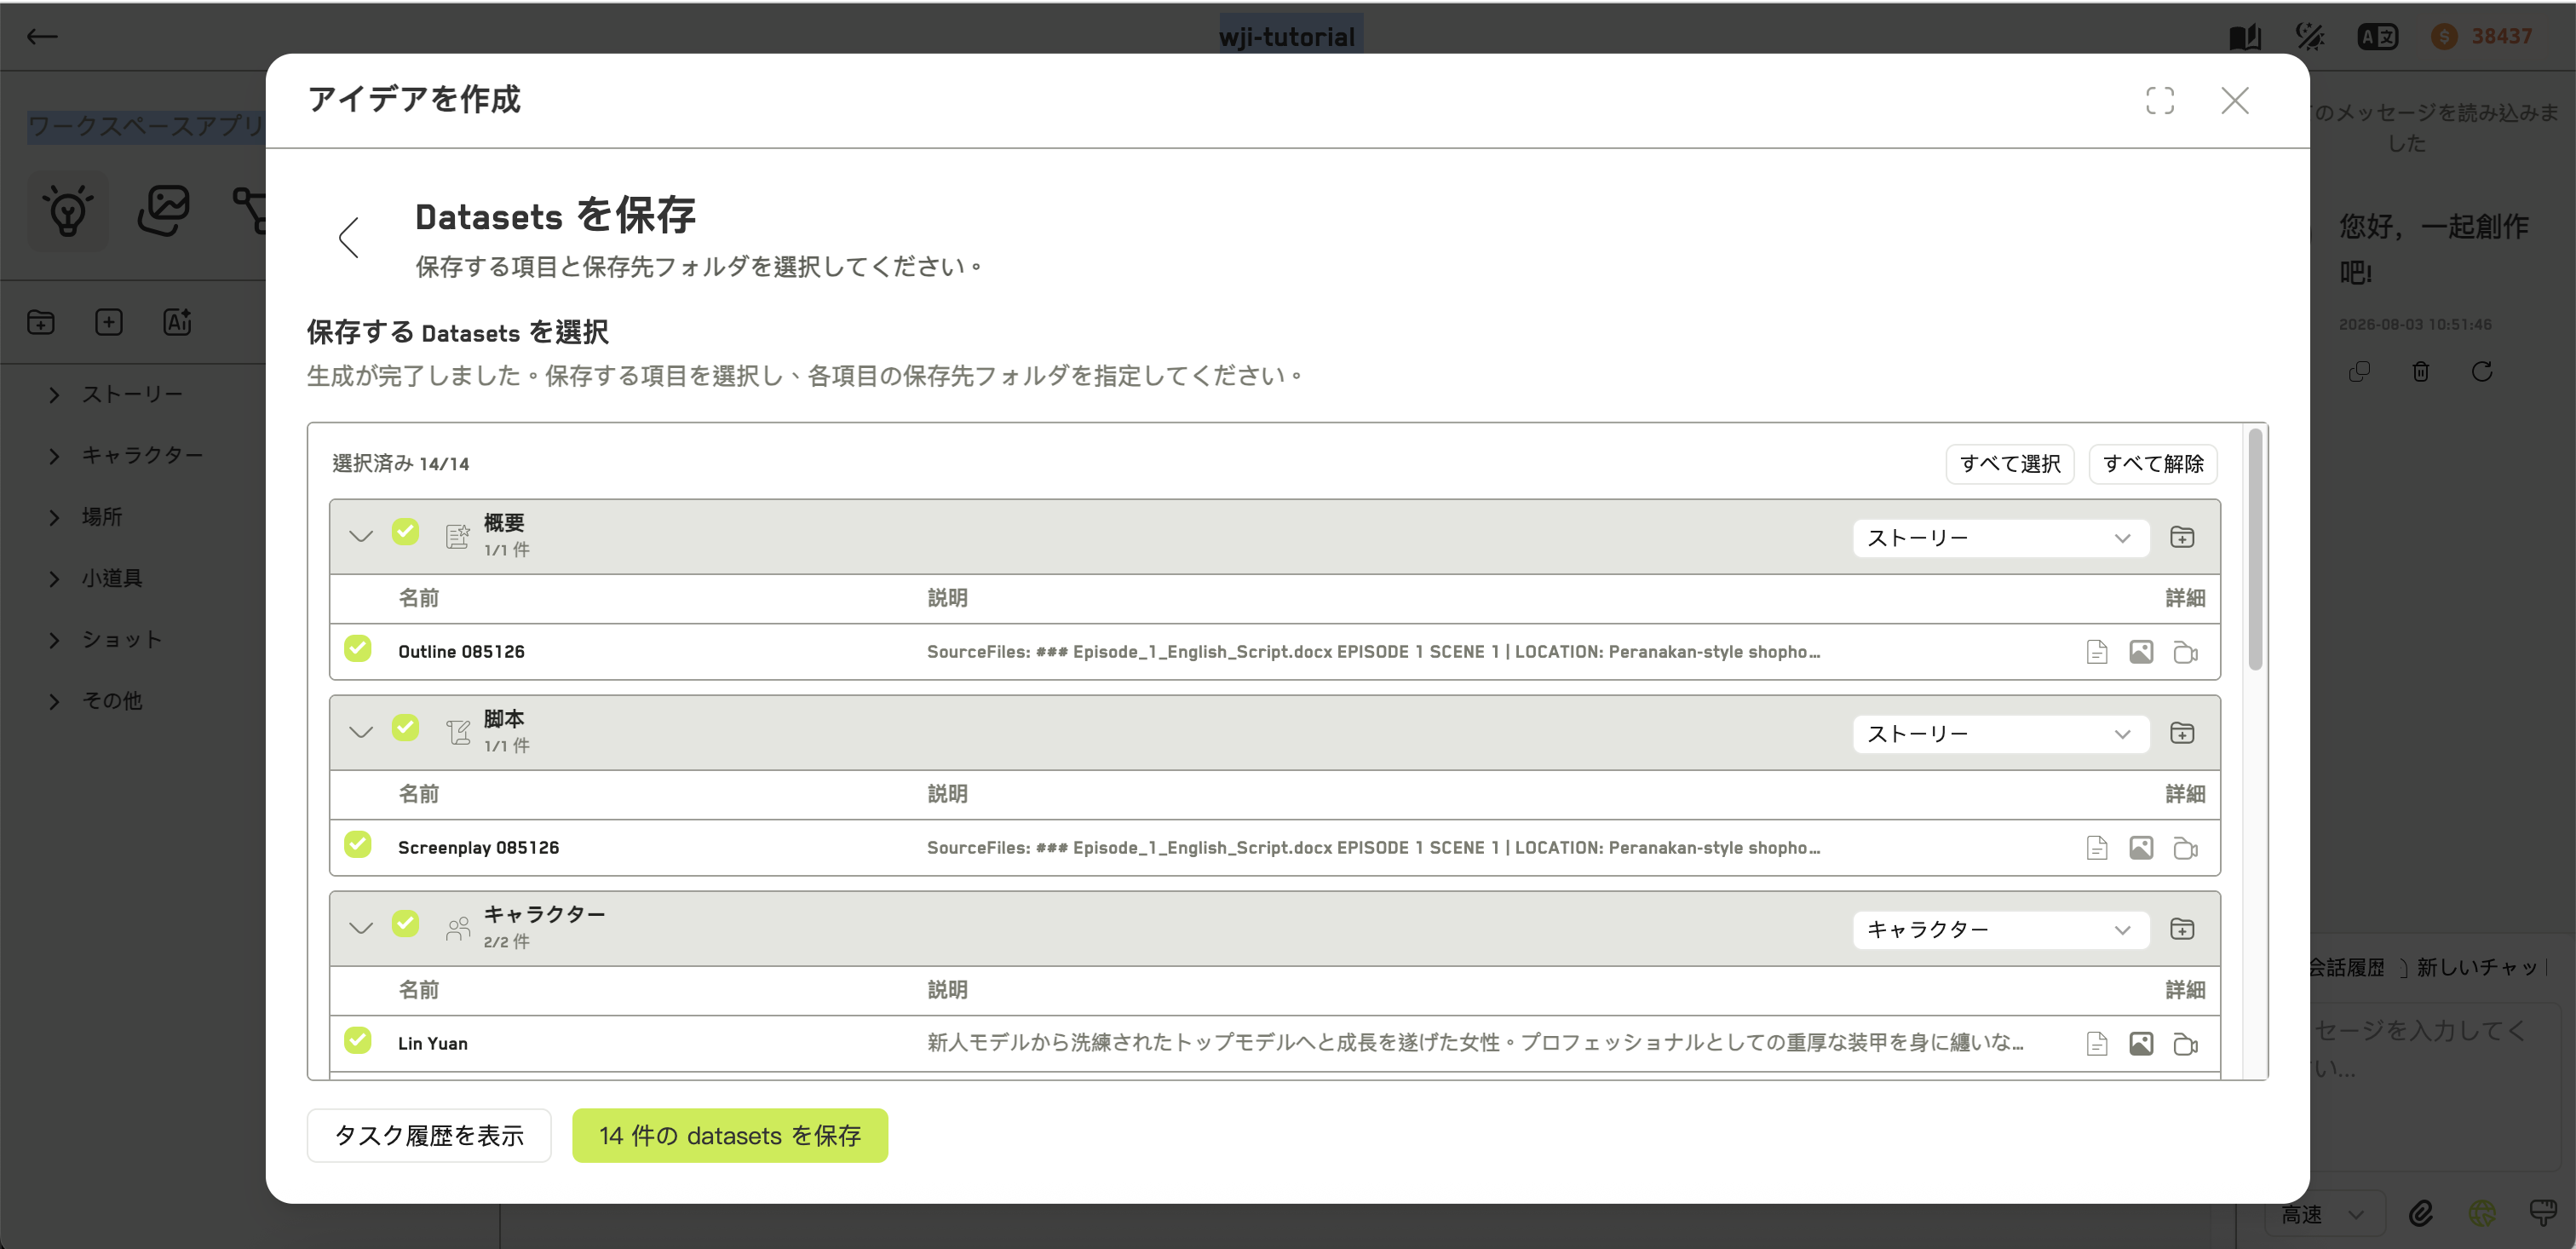Open video detail for Outline 085126
The height and width of the screenshot is (1249, 2576).
click(2185, 652)
